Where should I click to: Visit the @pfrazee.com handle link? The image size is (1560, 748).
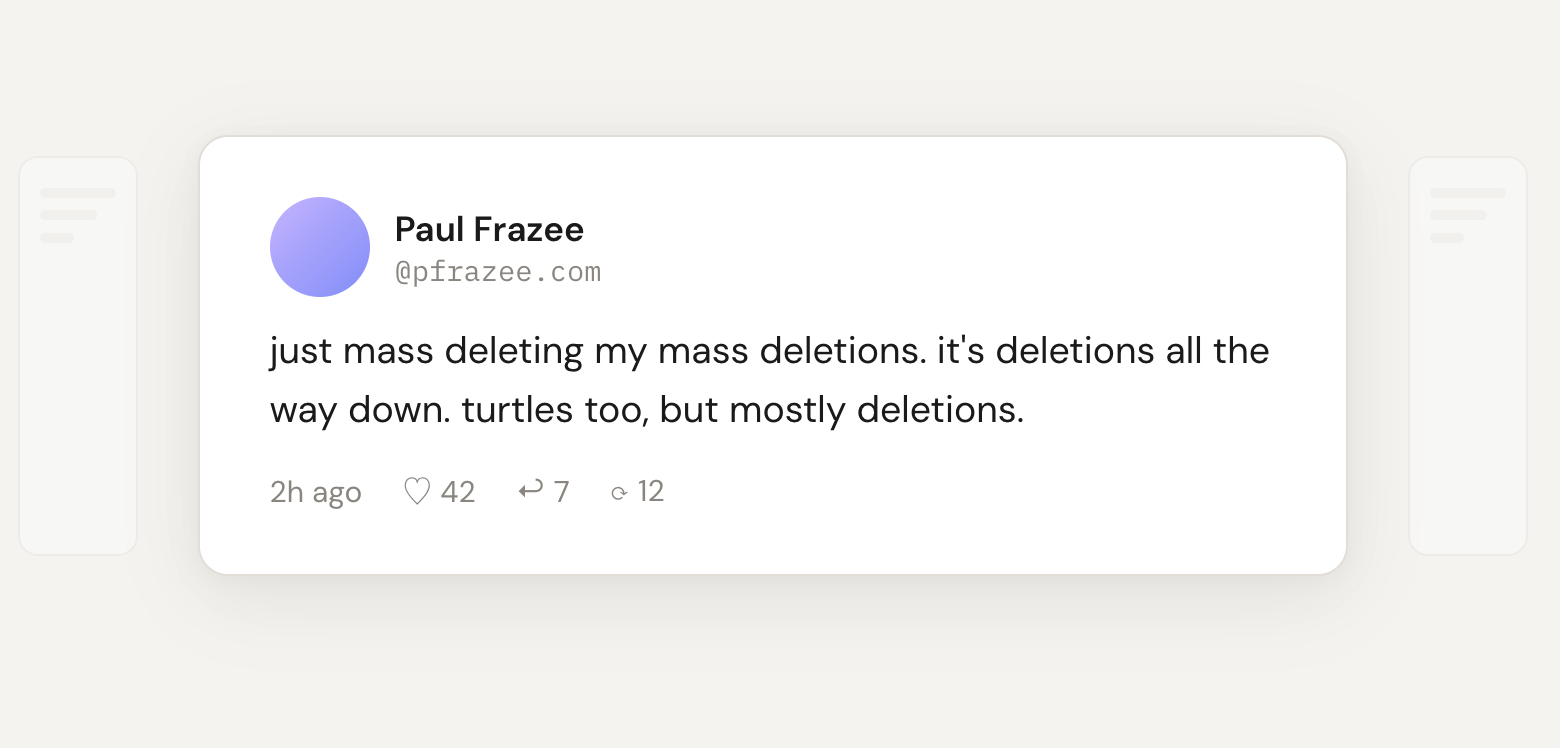point(498,272)
